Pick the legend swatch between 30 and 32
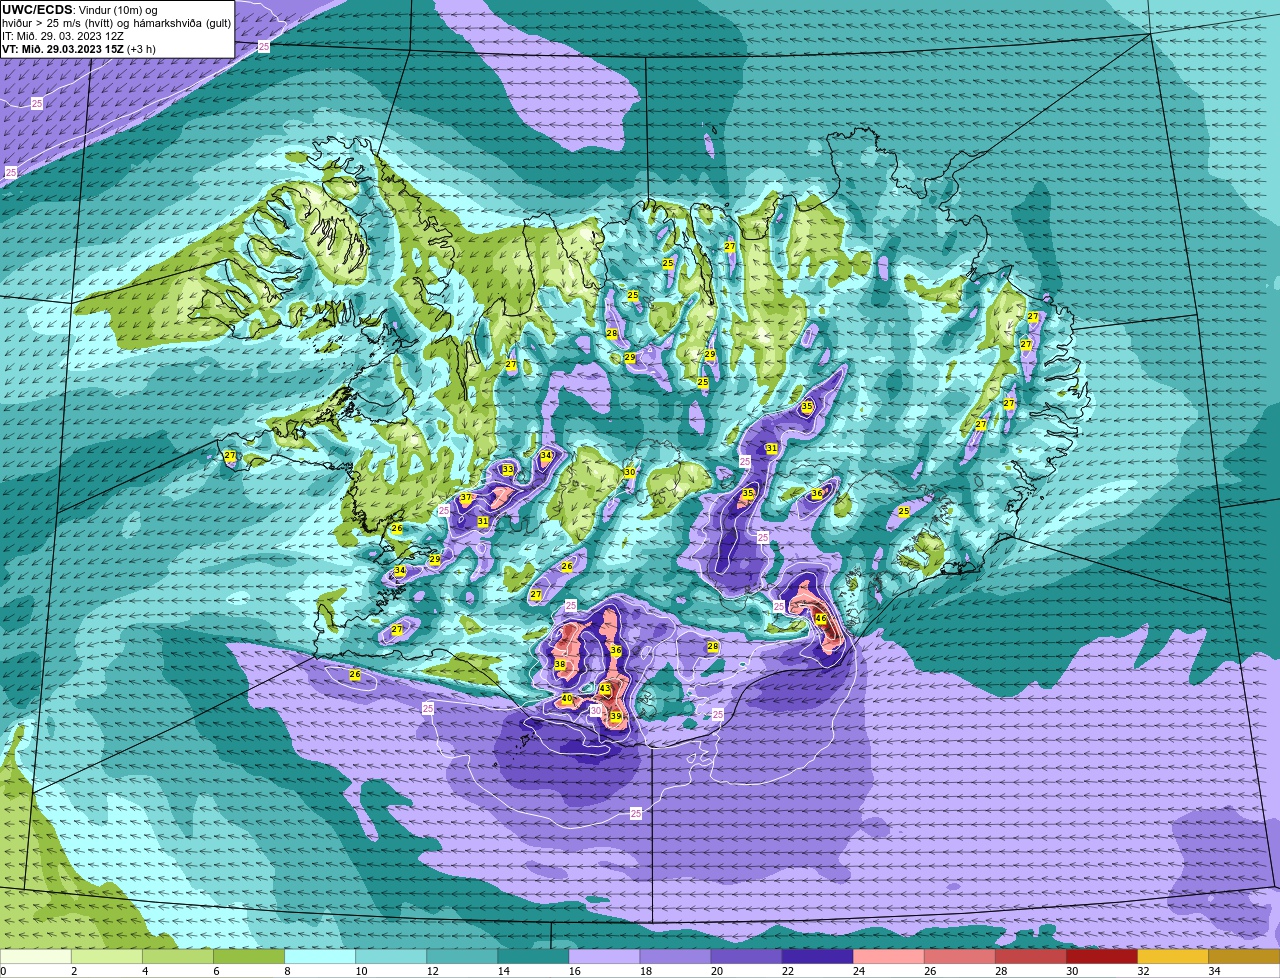The image size is (1280, 978). coord(1101,957)
